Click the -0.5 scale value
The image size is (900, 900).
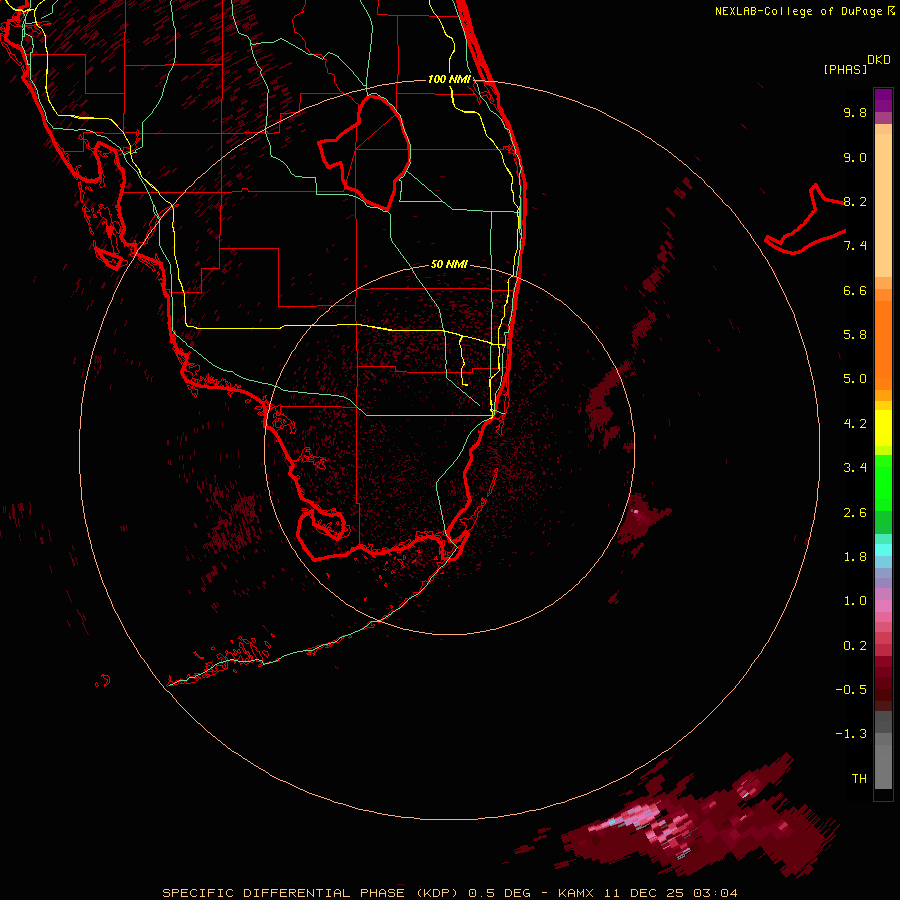click(x=851, y=690)
